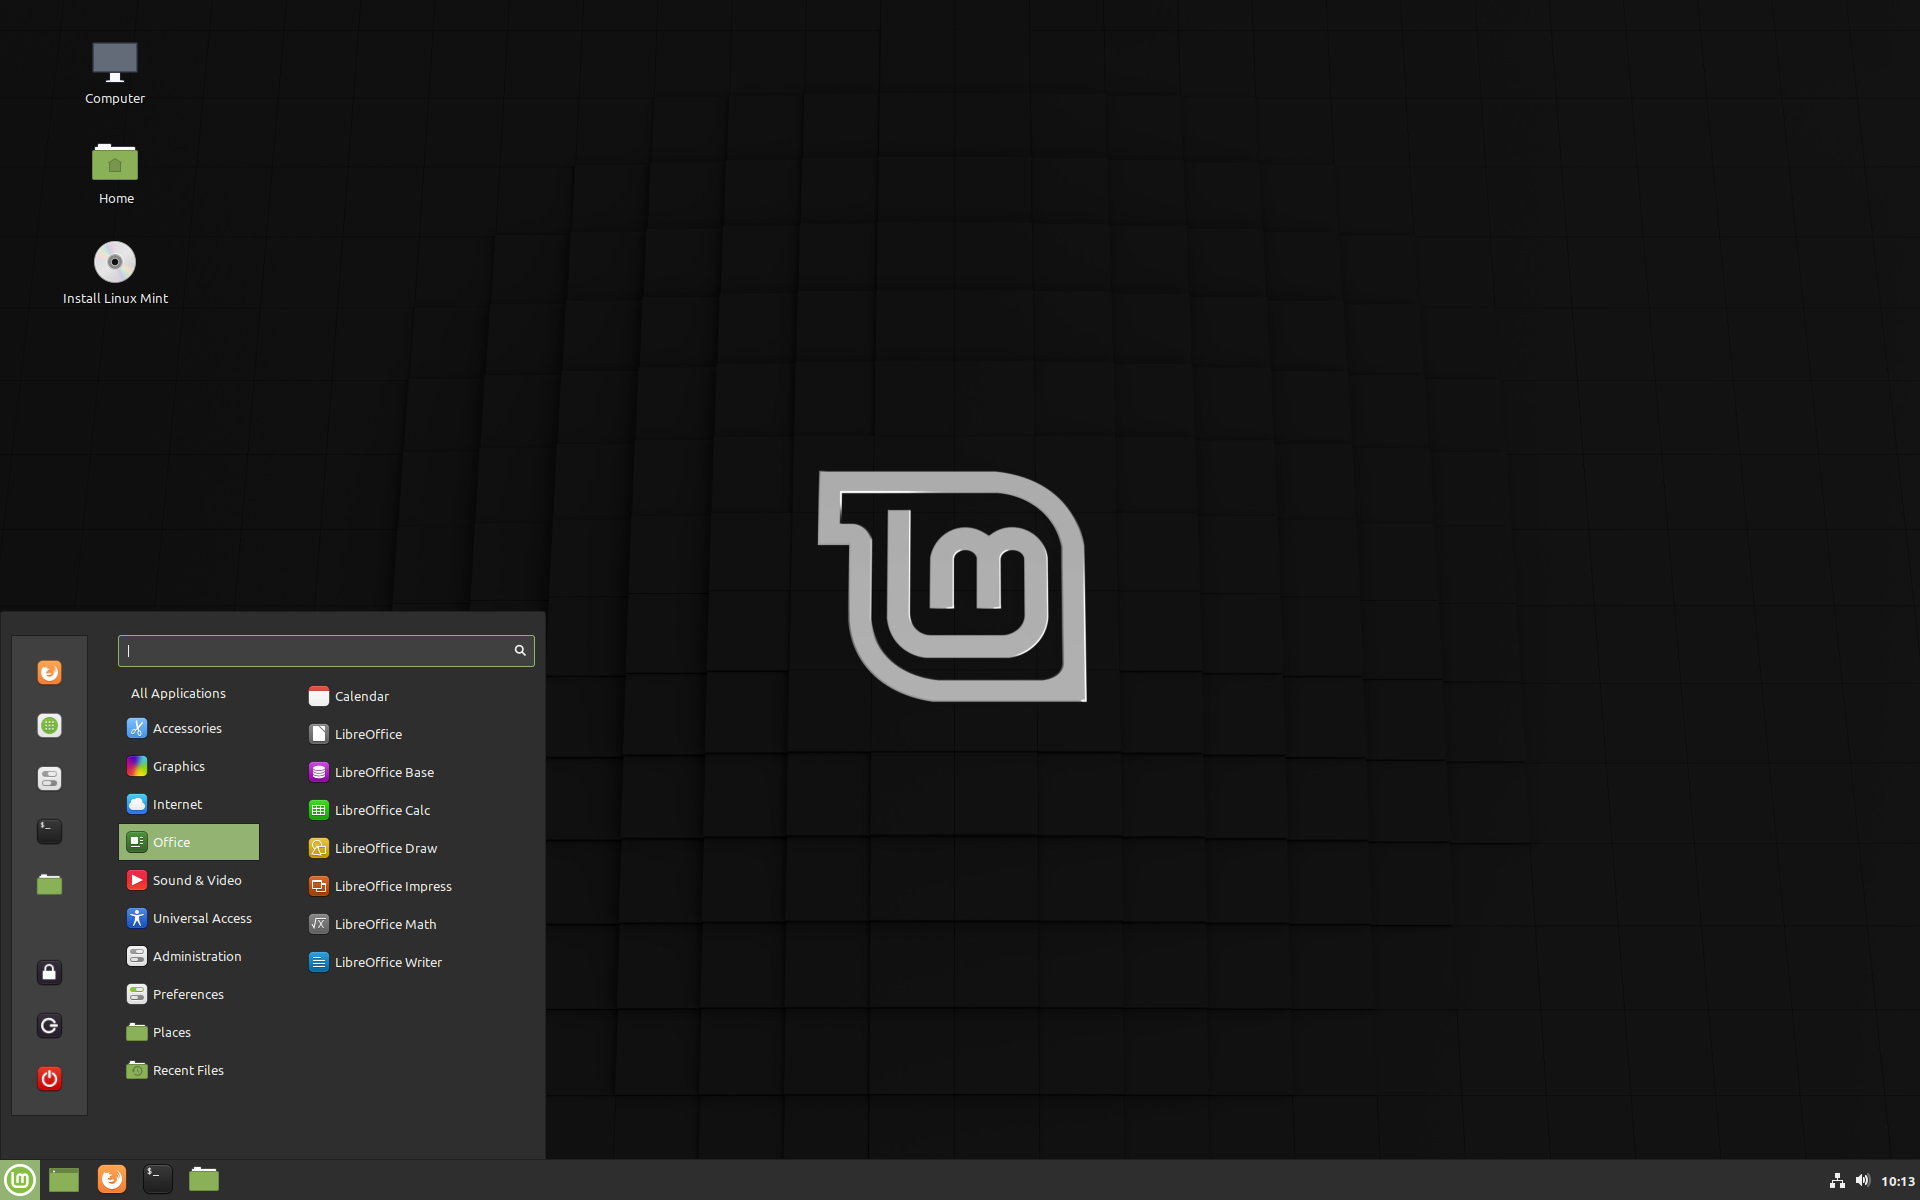Click the LibreOffice Writer icon

click(388, 961)
